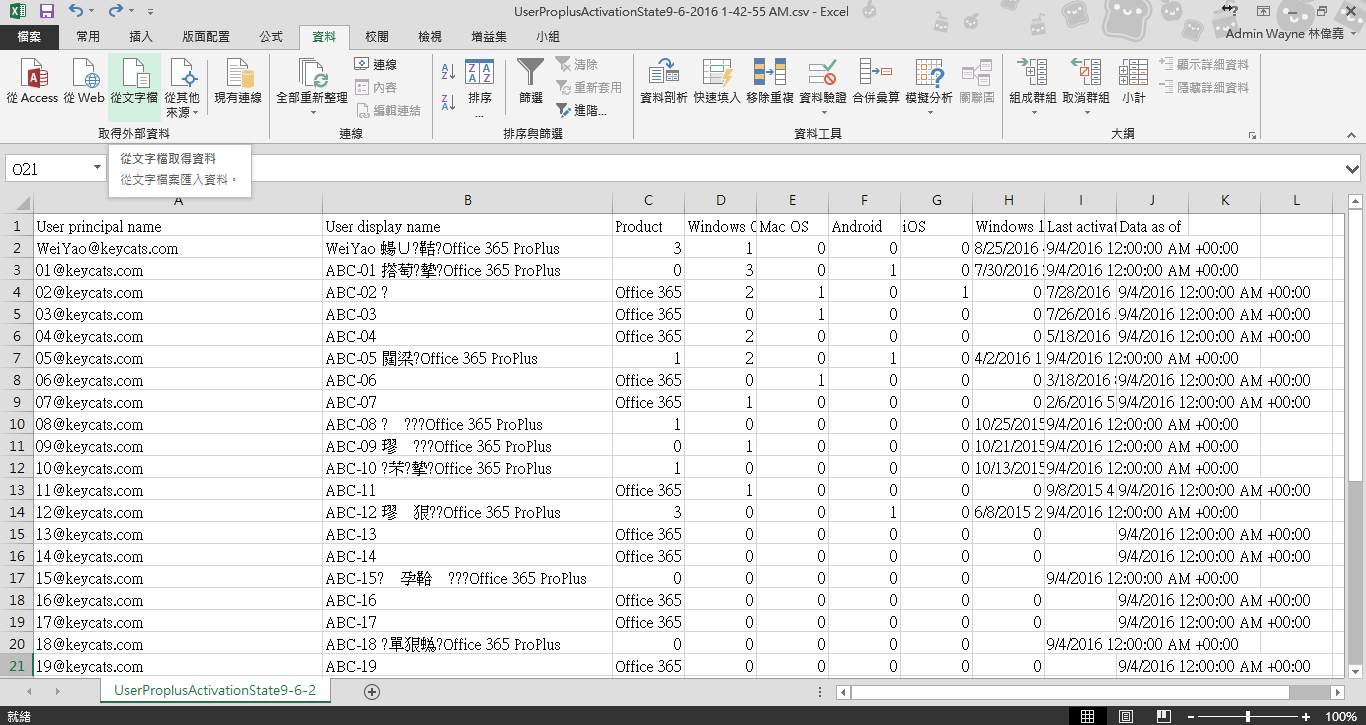
Task: Switch to Page Layout view in status bar
Action: (1125, 716)
